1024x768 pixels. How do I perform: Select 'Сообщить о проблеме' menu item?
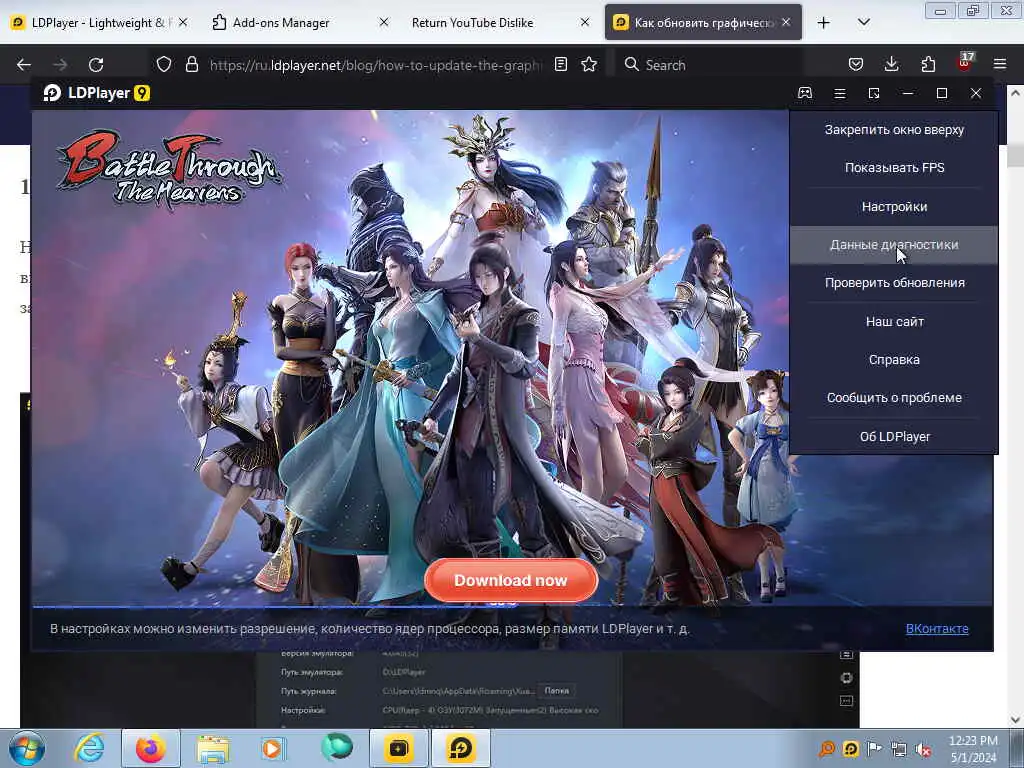tap(894, 398)
